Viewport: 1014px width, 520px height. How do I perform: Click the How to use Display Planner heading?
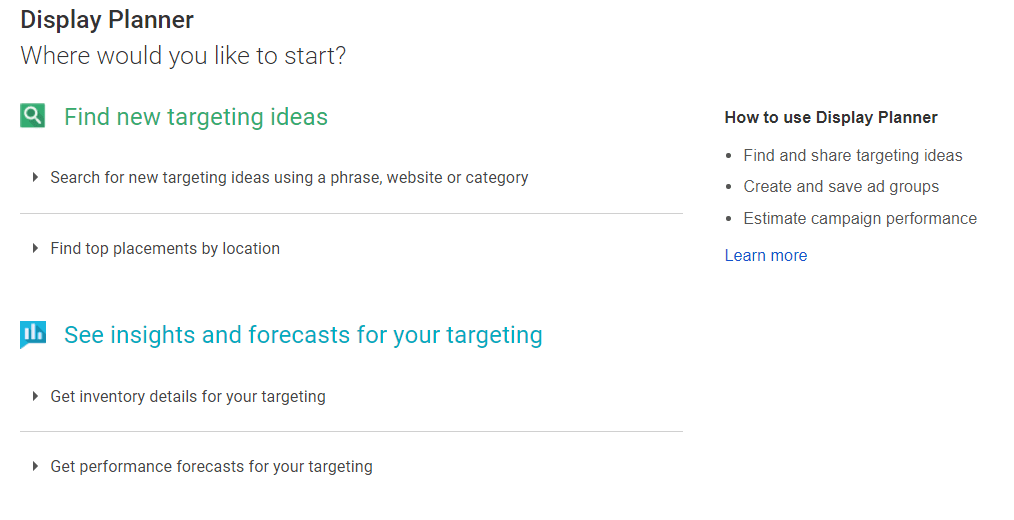coord(831,118)
